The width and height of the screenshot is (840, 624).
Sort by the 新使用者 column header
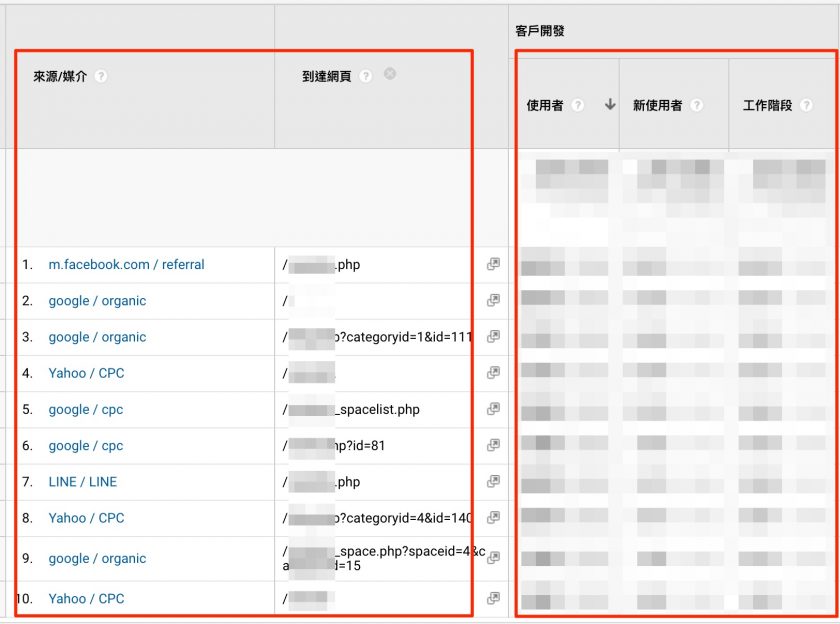[x=657, y=105]
